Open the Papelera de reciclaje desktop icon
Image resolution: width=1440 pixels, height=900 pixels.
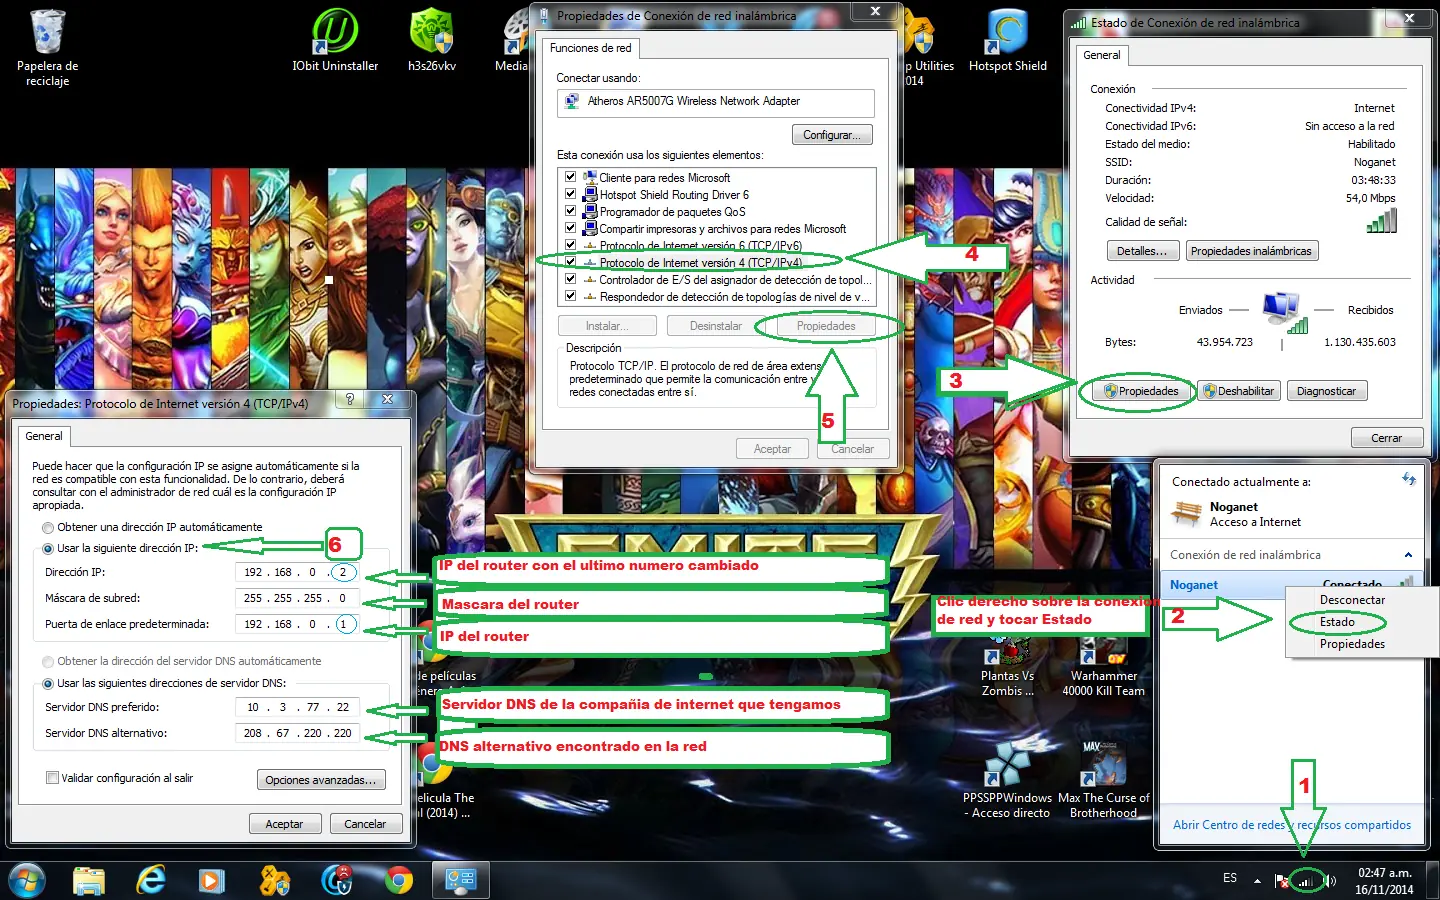(47, 47)
